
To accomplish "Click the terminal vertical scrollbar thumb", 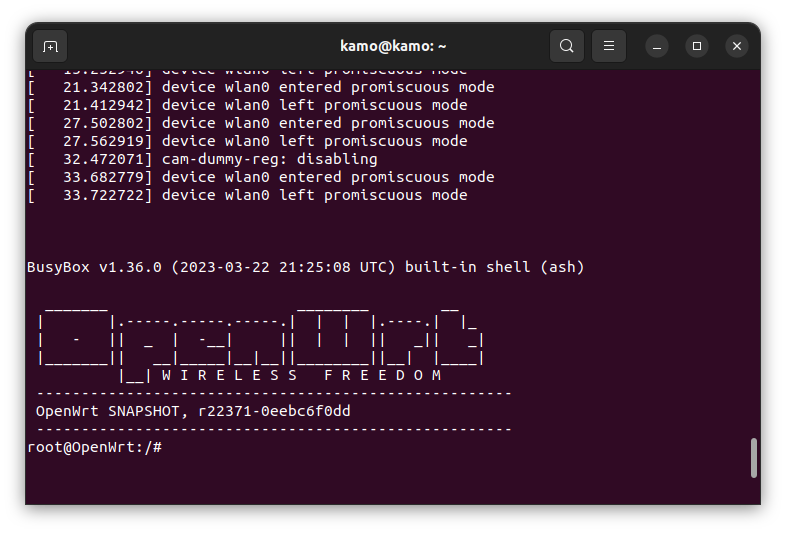I will (753, 458).
